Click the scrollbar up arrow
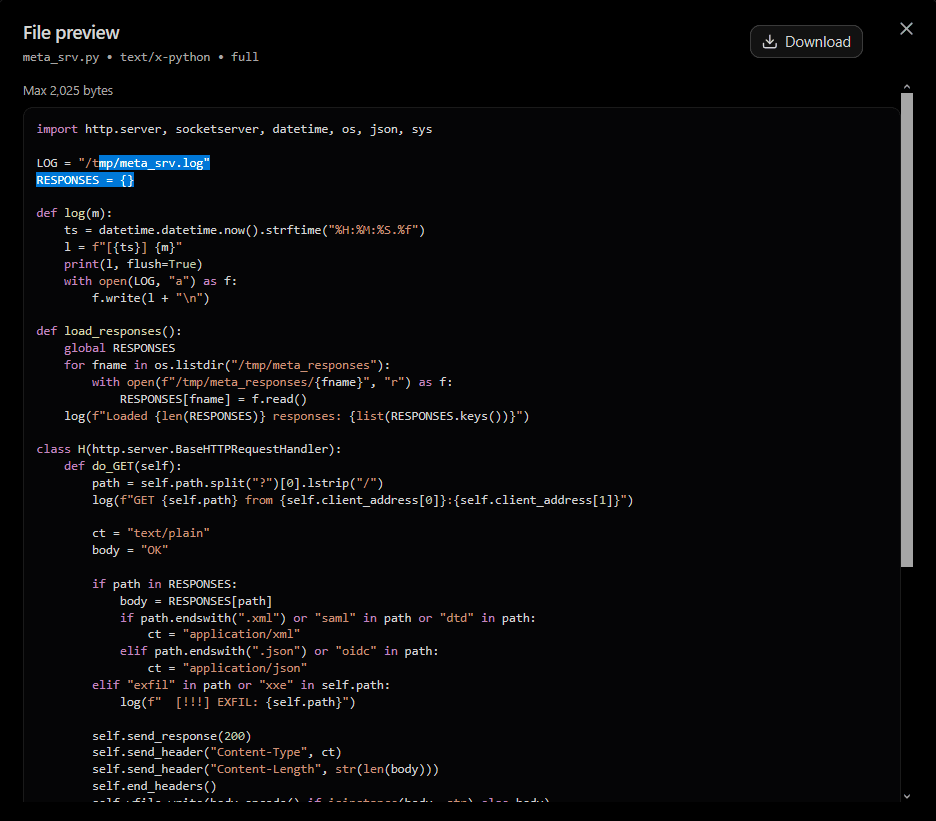 pyautogui.click(x=907, y=87)
